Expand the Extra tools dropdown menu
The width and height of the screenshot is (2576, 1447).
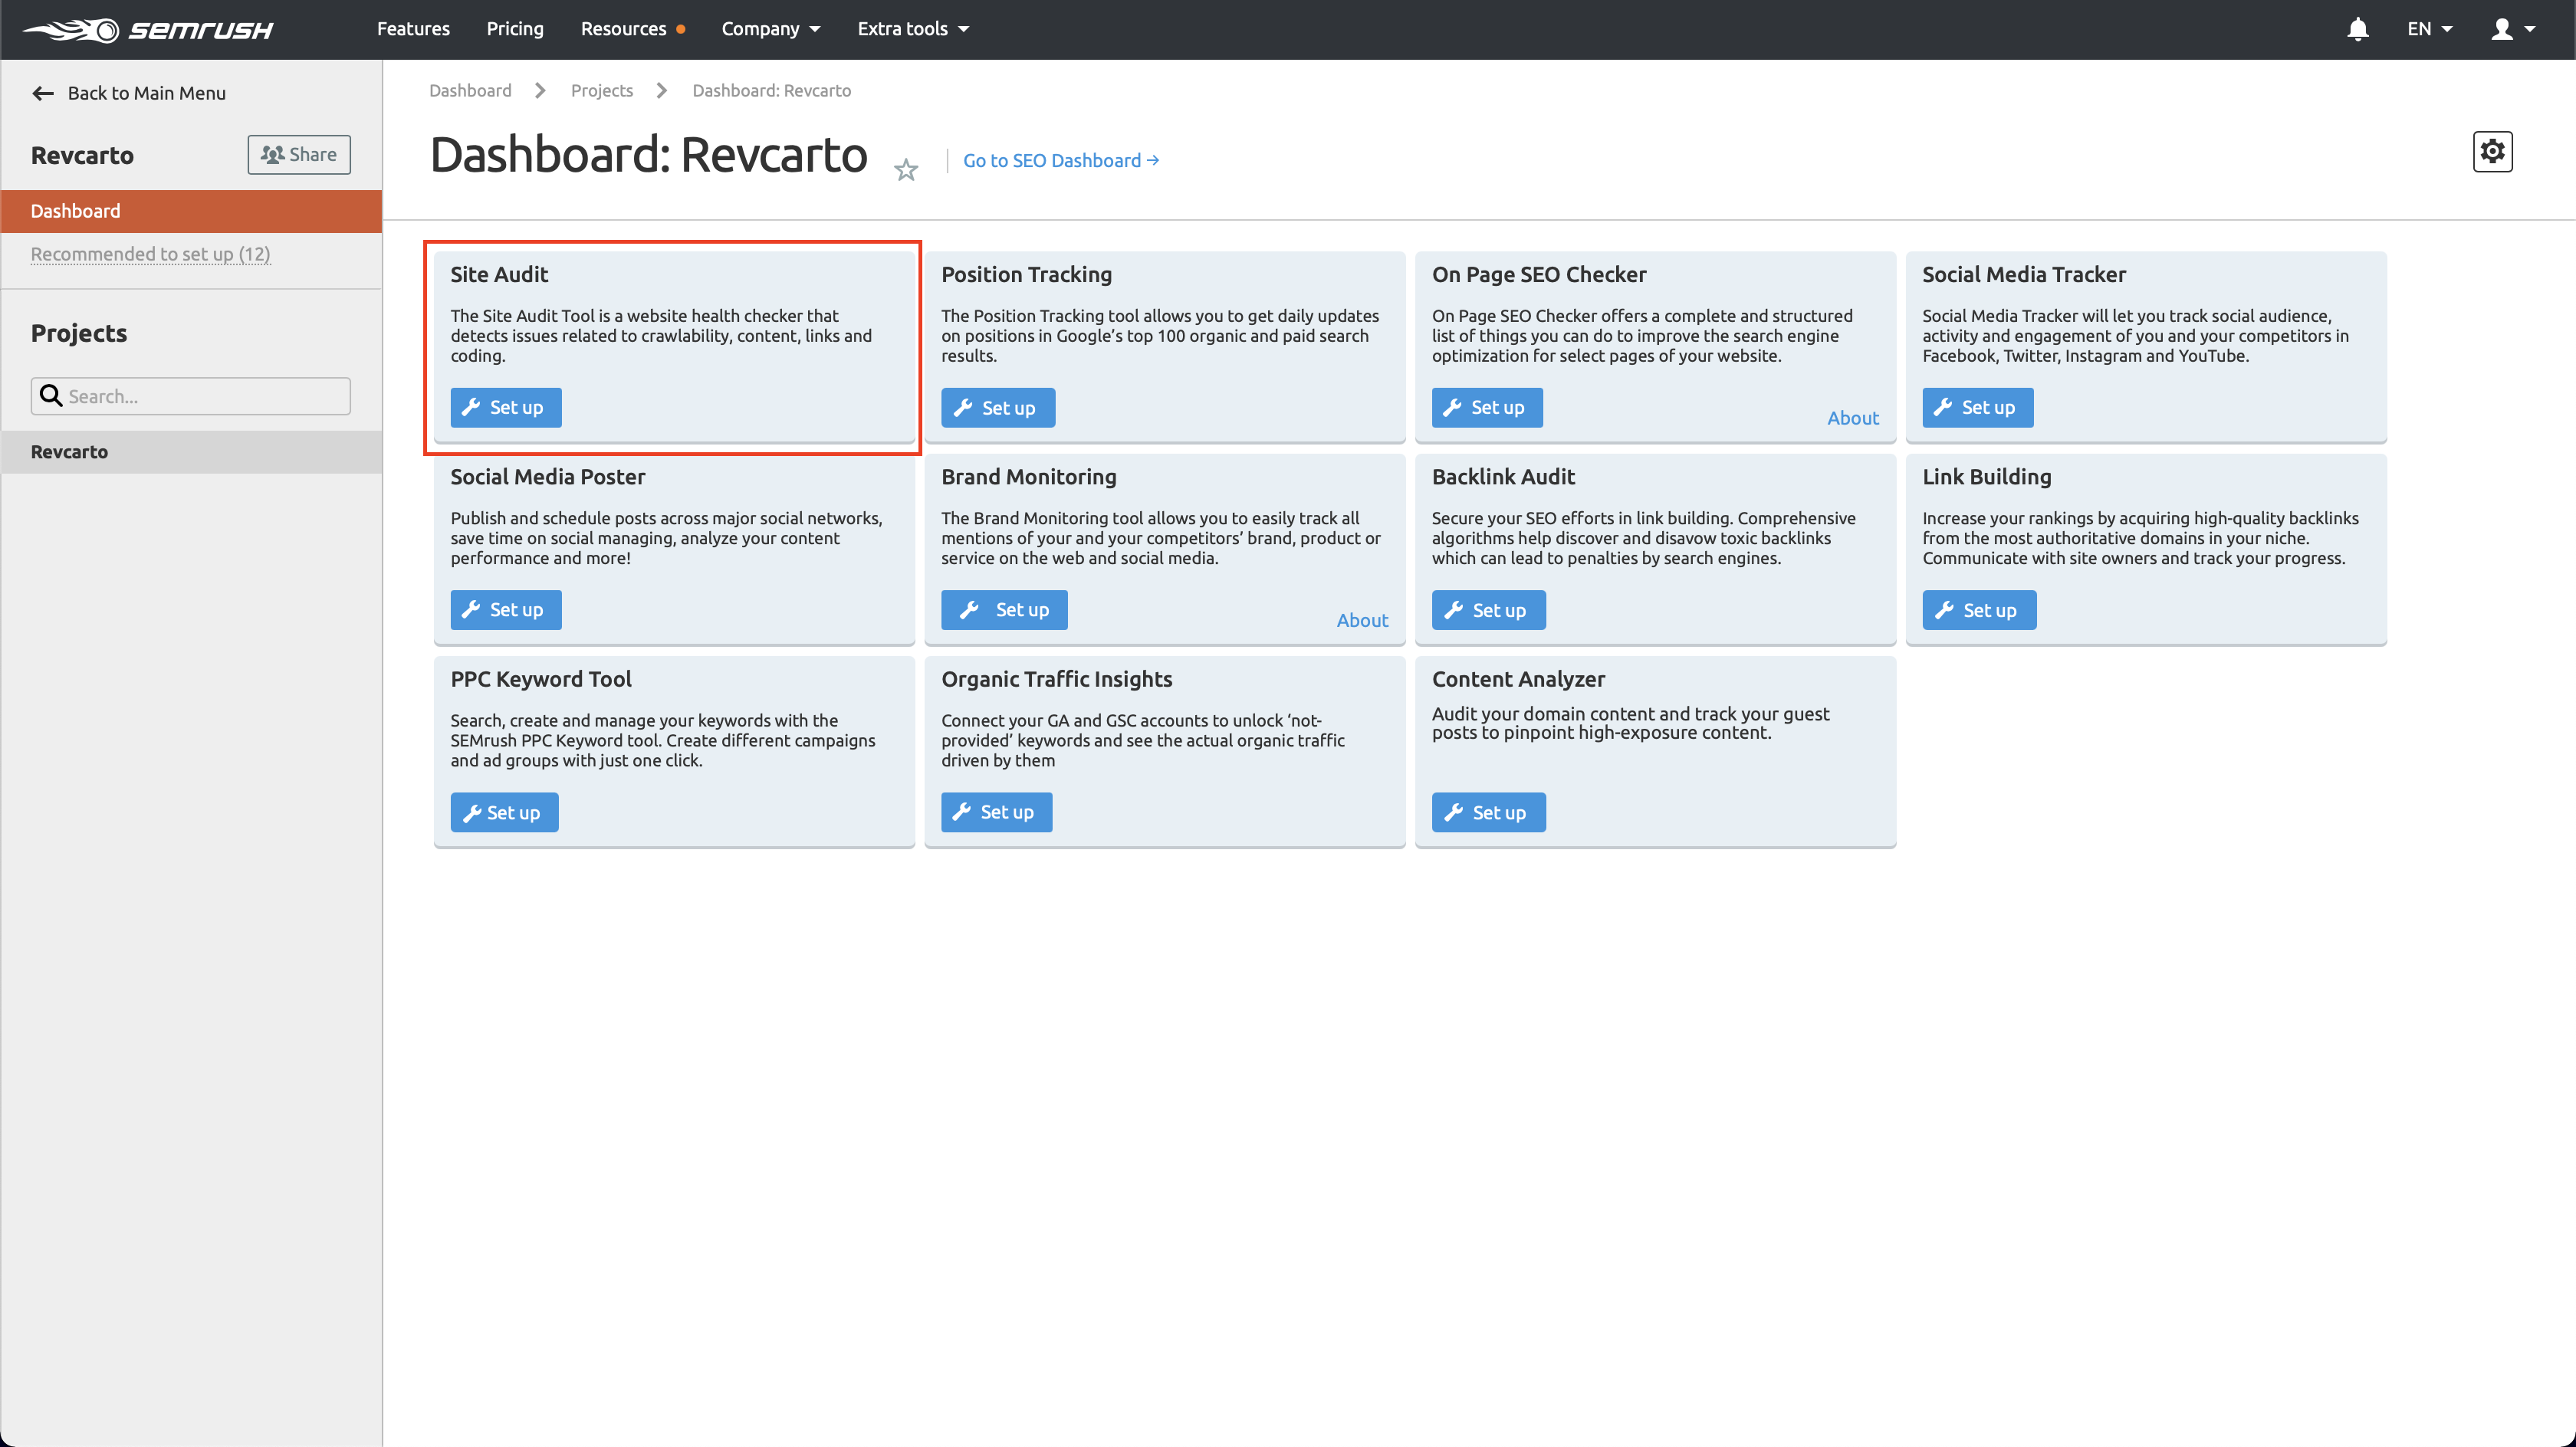913,28
